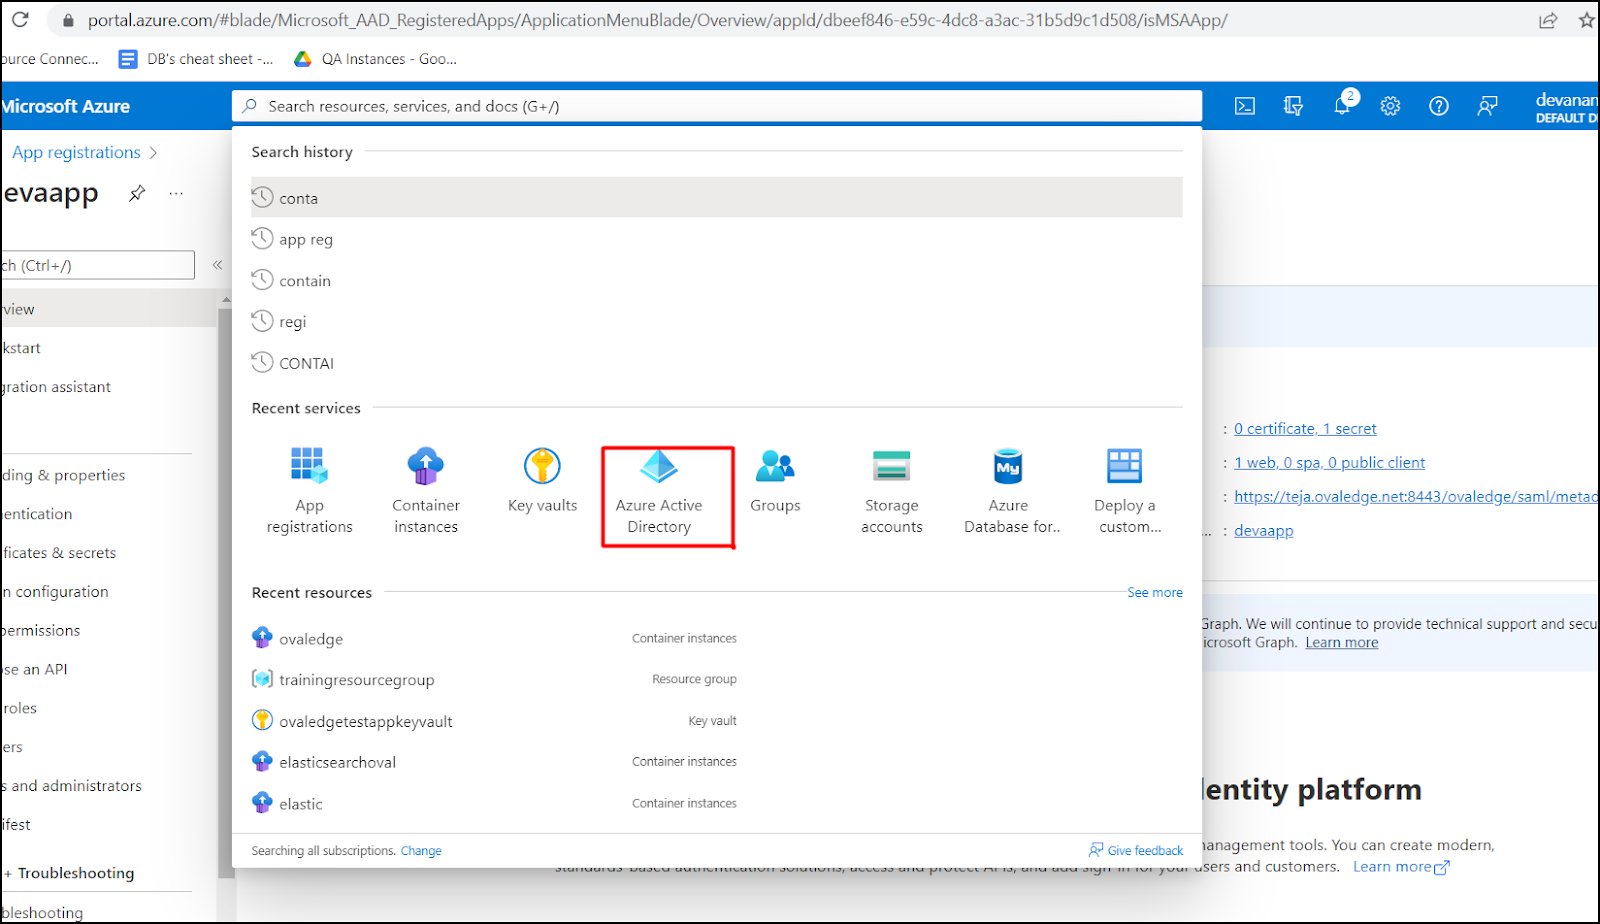Focus the left menu search field

(x=97, y=265)
